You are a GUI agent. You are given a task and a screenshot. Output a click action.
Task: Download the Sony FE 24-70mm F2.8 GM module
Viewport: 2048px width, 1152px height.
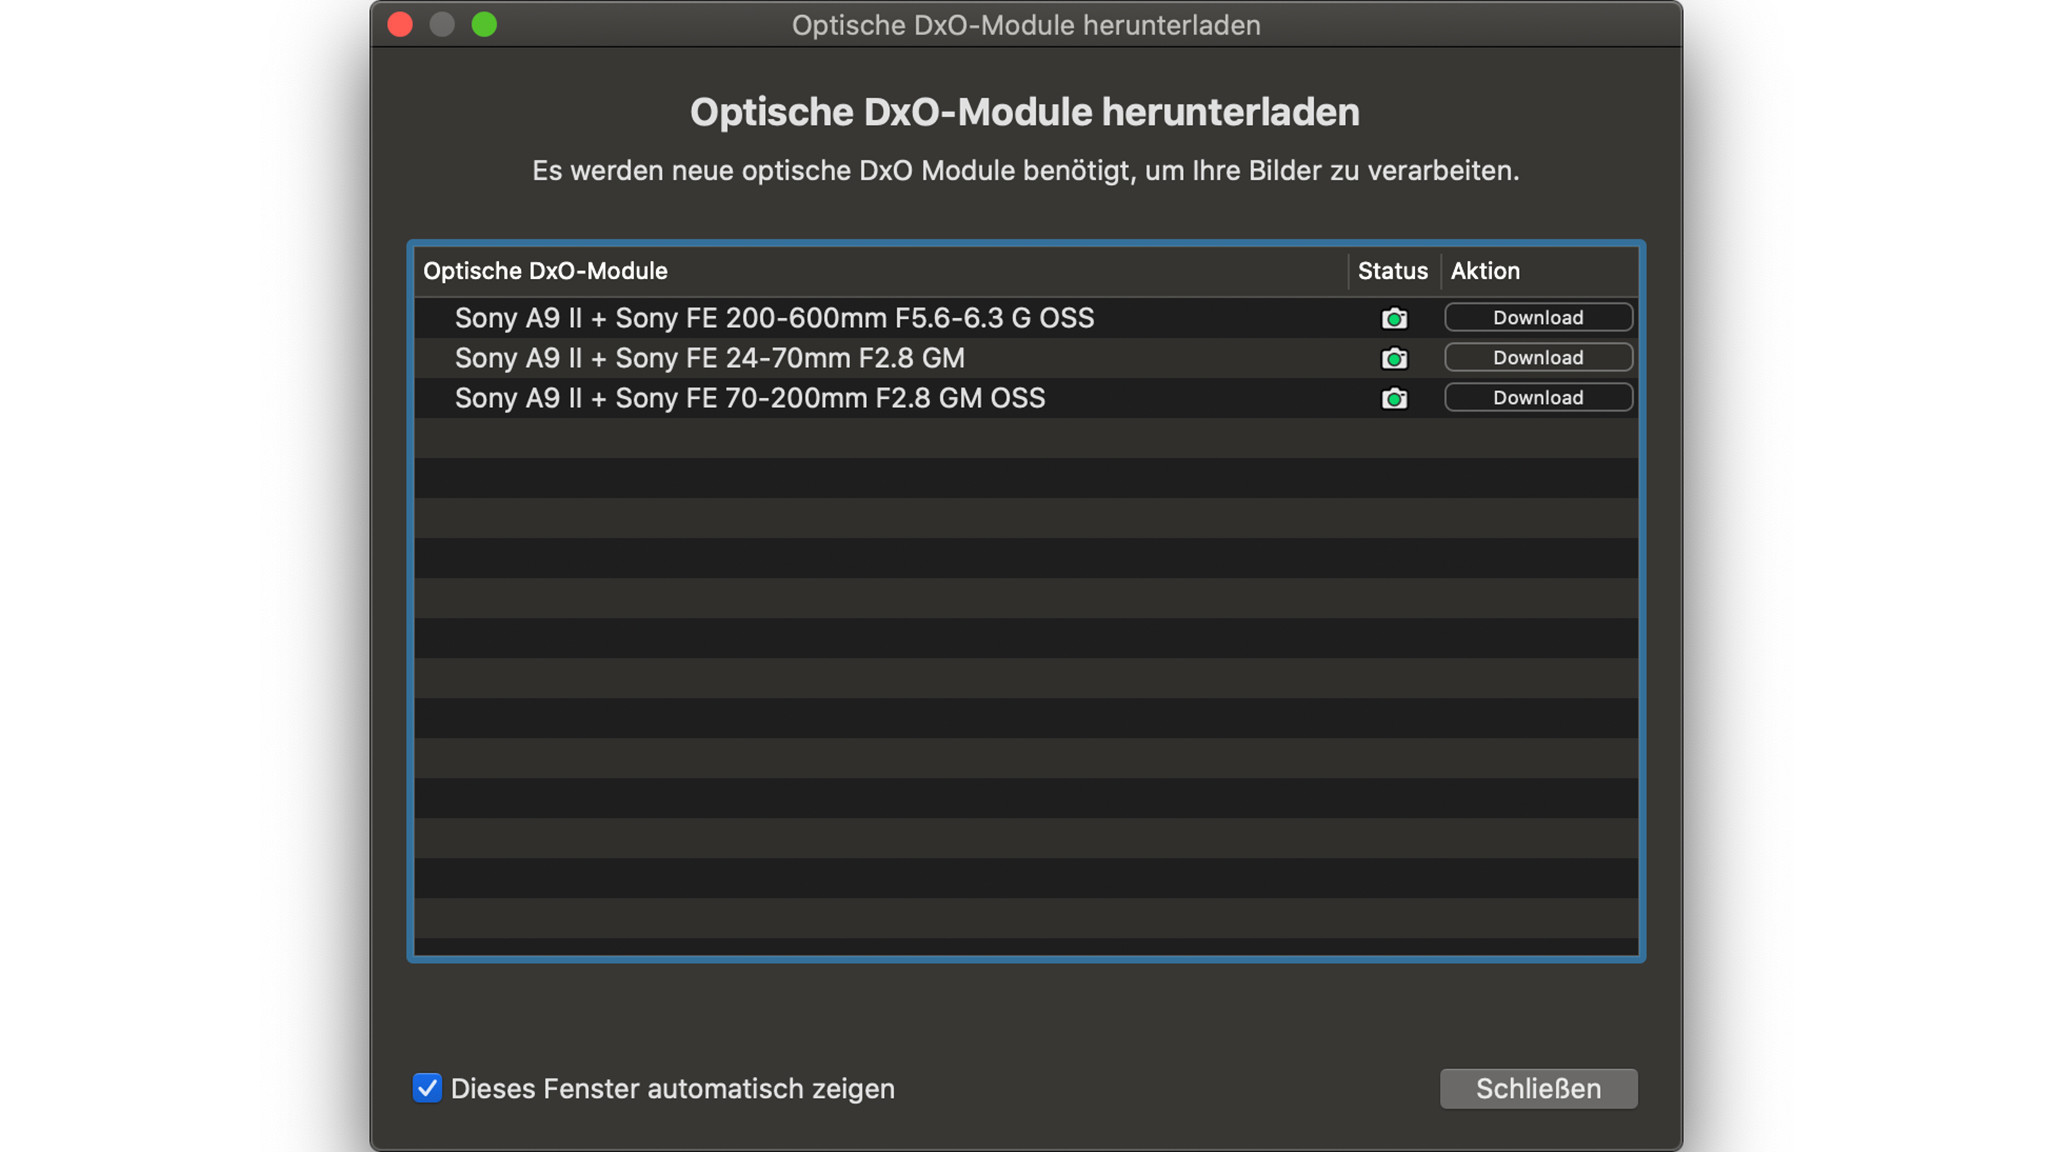[1538, 357]
